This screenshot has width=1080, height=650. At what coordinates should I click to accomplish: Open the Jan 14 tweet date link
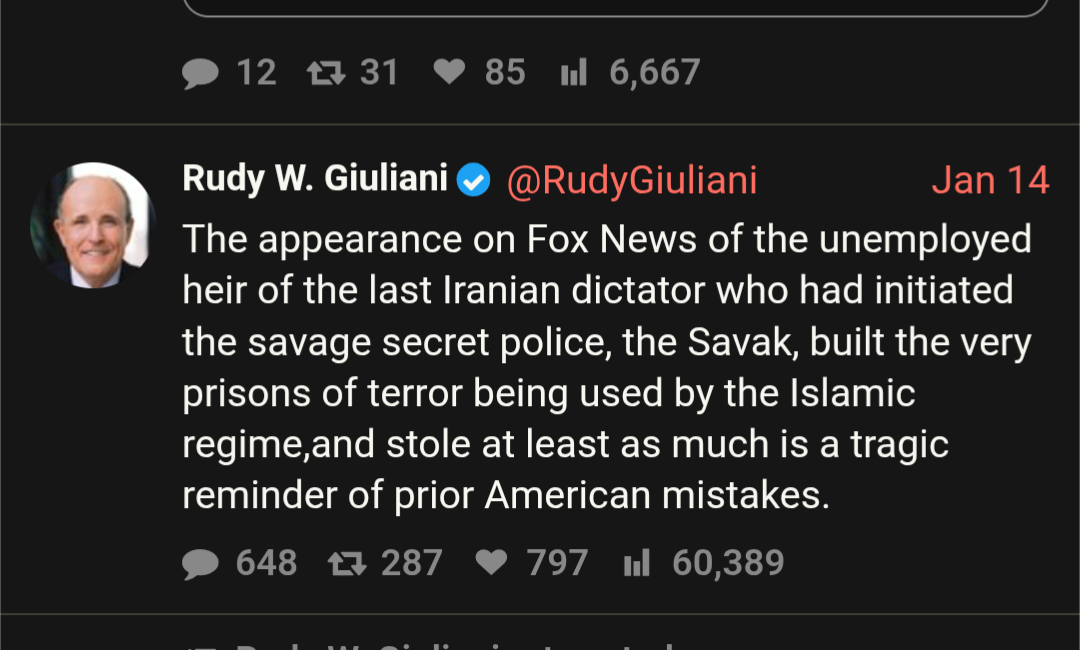pos(990,181)
